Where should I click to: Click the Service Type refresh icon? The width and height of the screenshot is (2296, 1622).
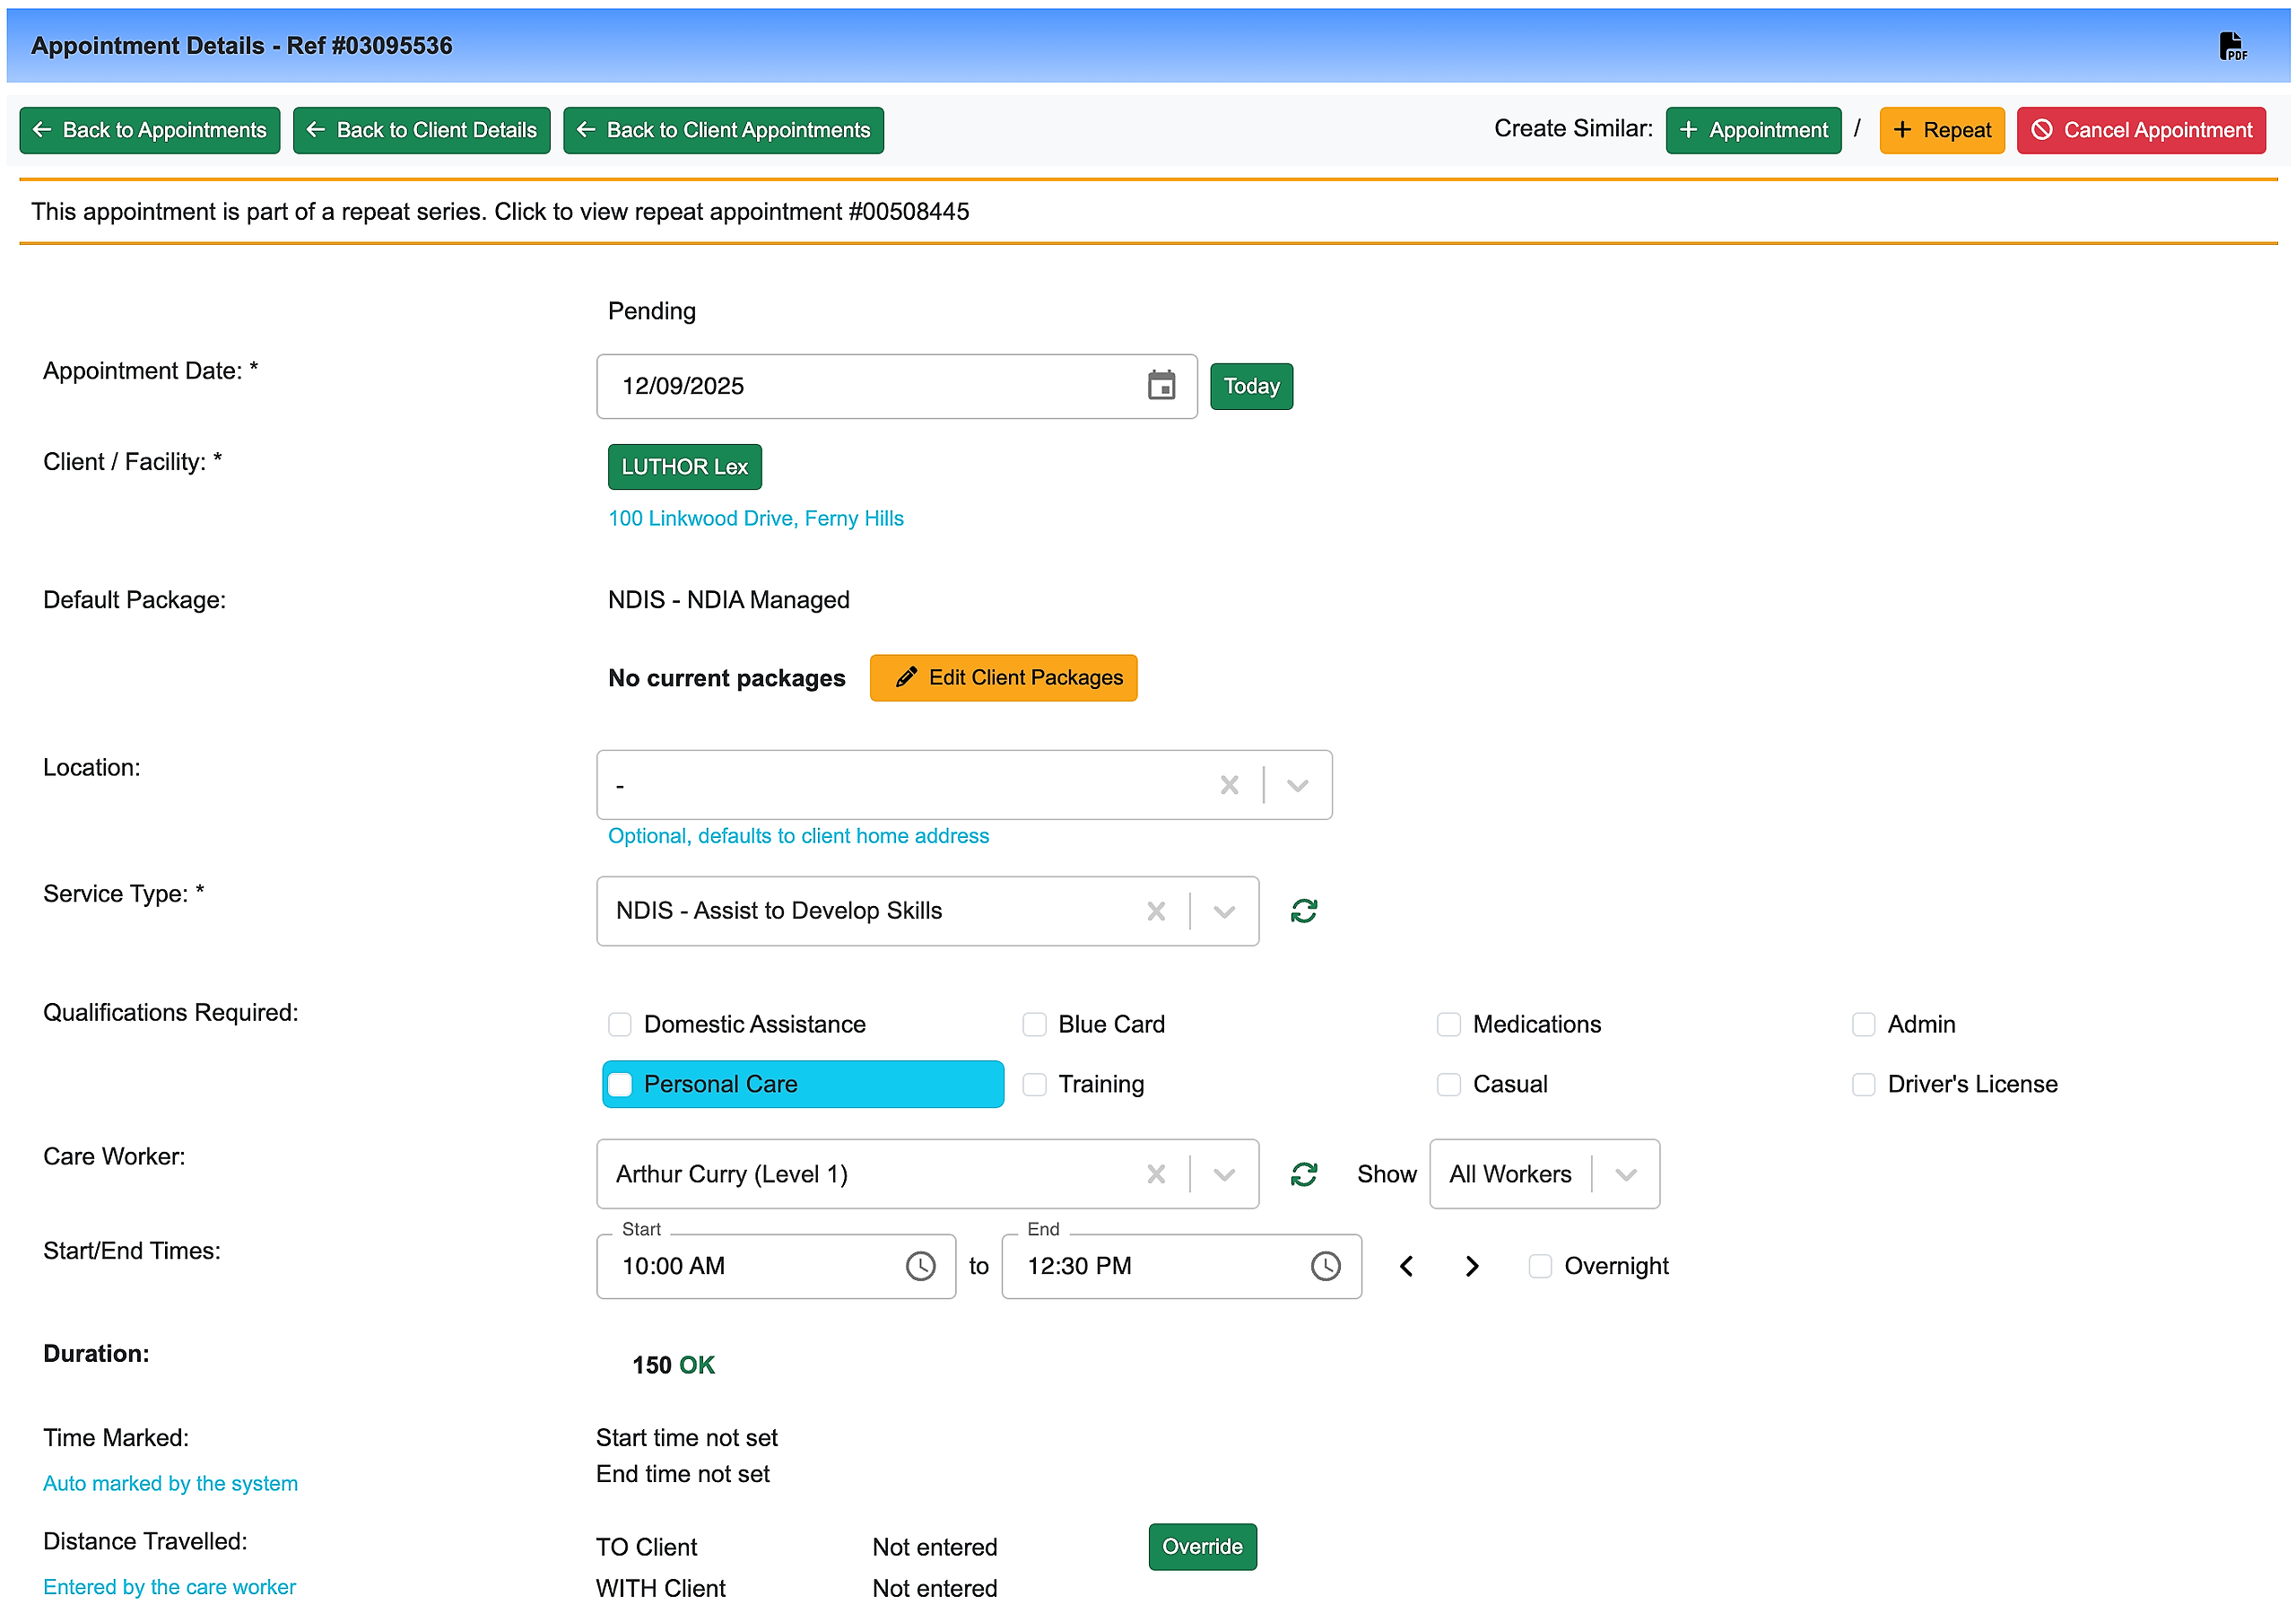pyautogui.click(x=1303, y=911)
